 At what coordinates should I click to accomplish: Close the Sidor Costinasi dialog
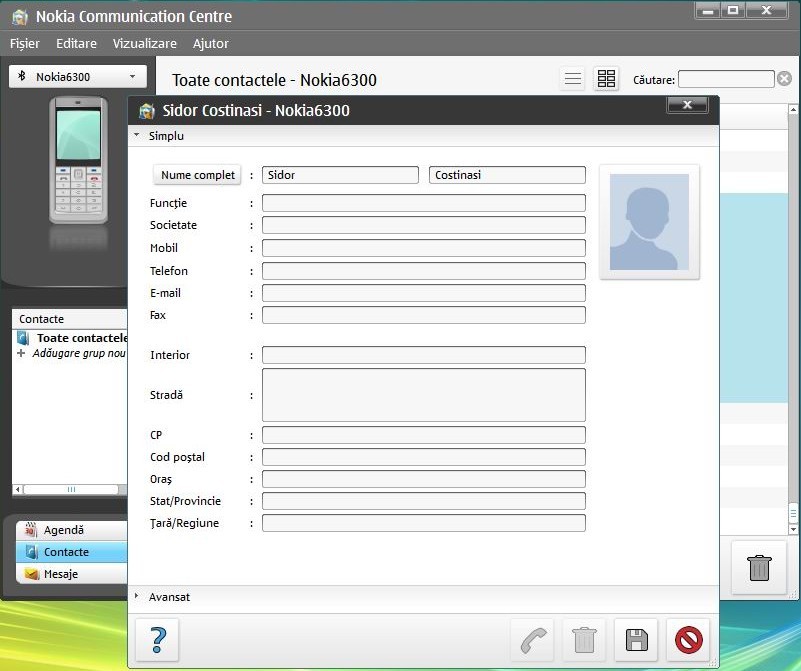688,105
